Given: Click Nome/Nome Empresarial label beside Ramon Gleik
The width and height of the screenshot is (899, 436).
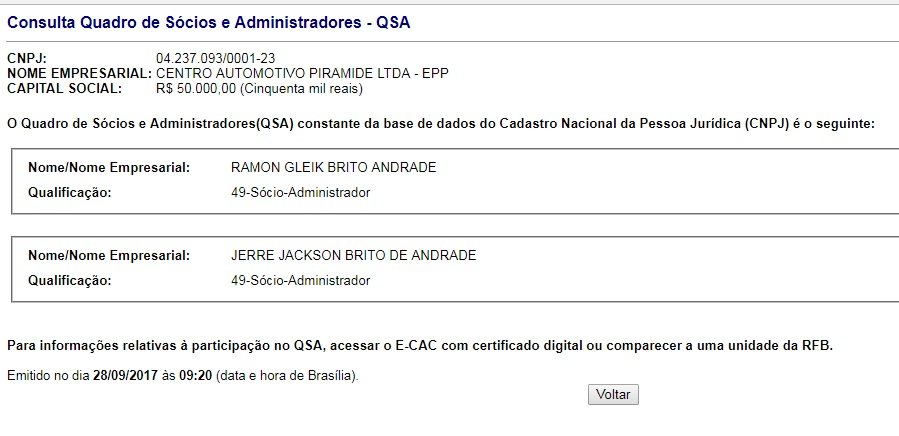Looking at the screenshot, I should click(x=109, y=167).
